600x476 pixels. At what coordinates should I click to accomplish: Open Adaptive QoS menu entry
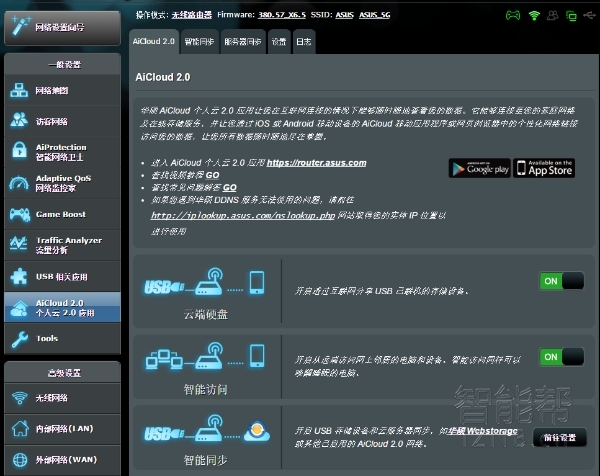(x=63, y=183)
